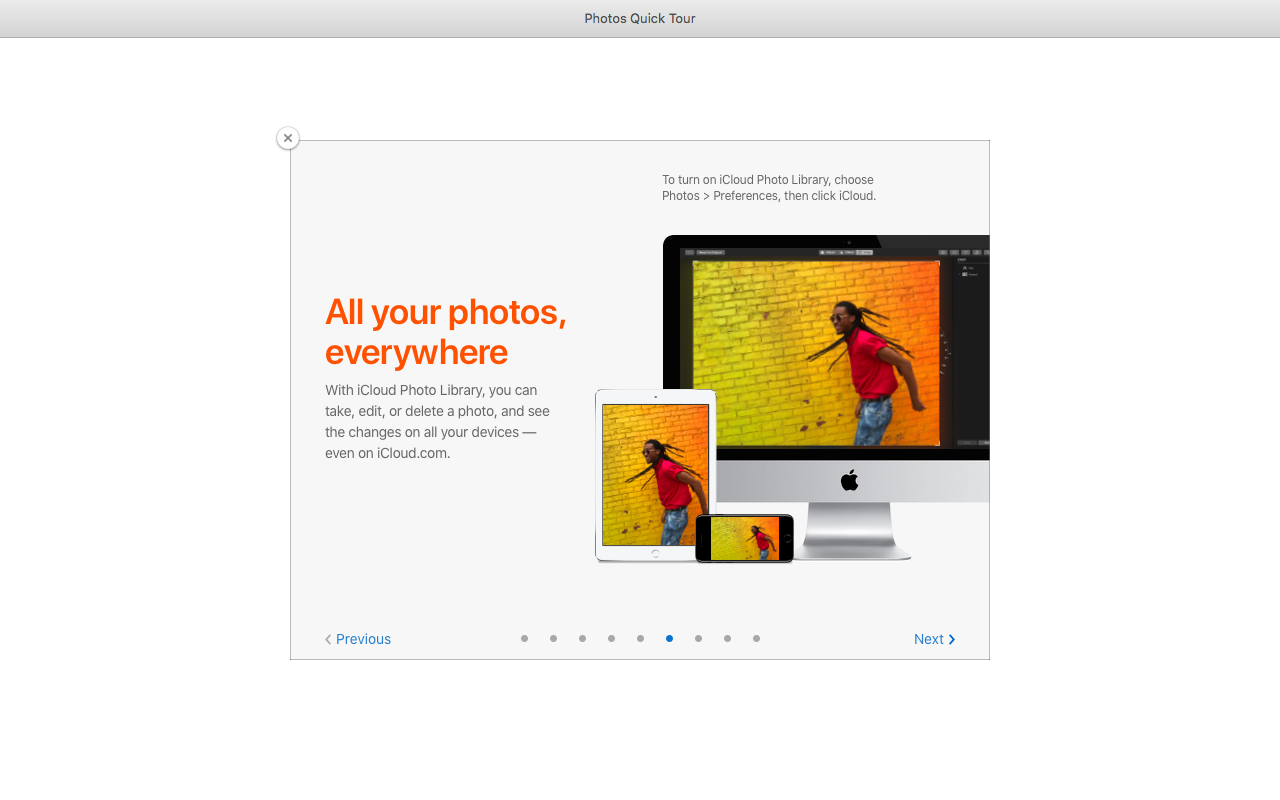Advance to the Next tour slide

[x=934, y=639]
